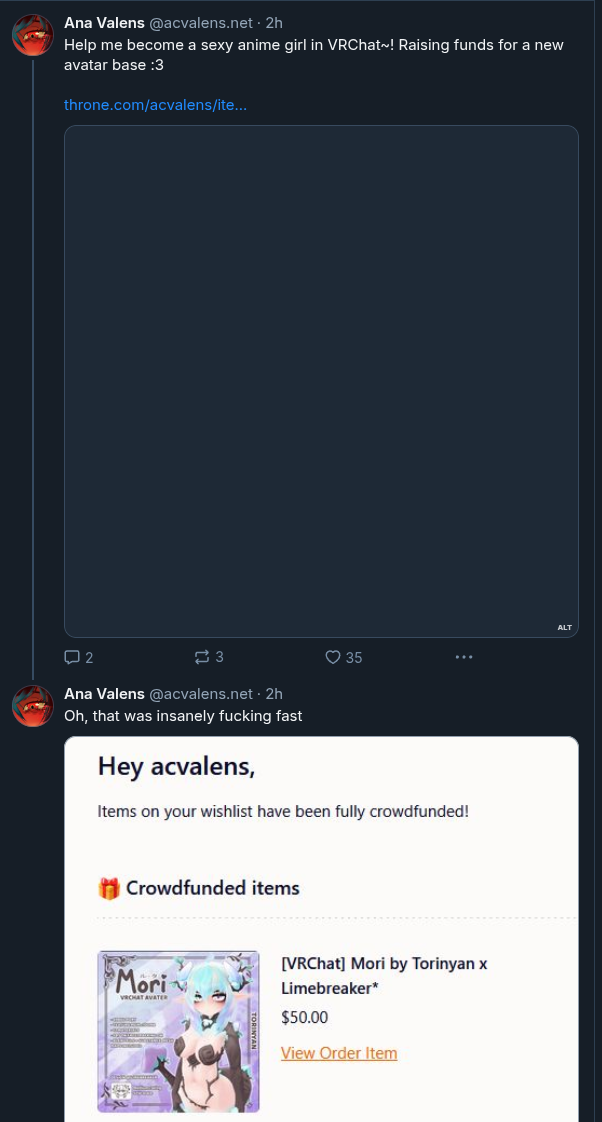Open Ana Valens avatar on first post

tap(33, 35)
